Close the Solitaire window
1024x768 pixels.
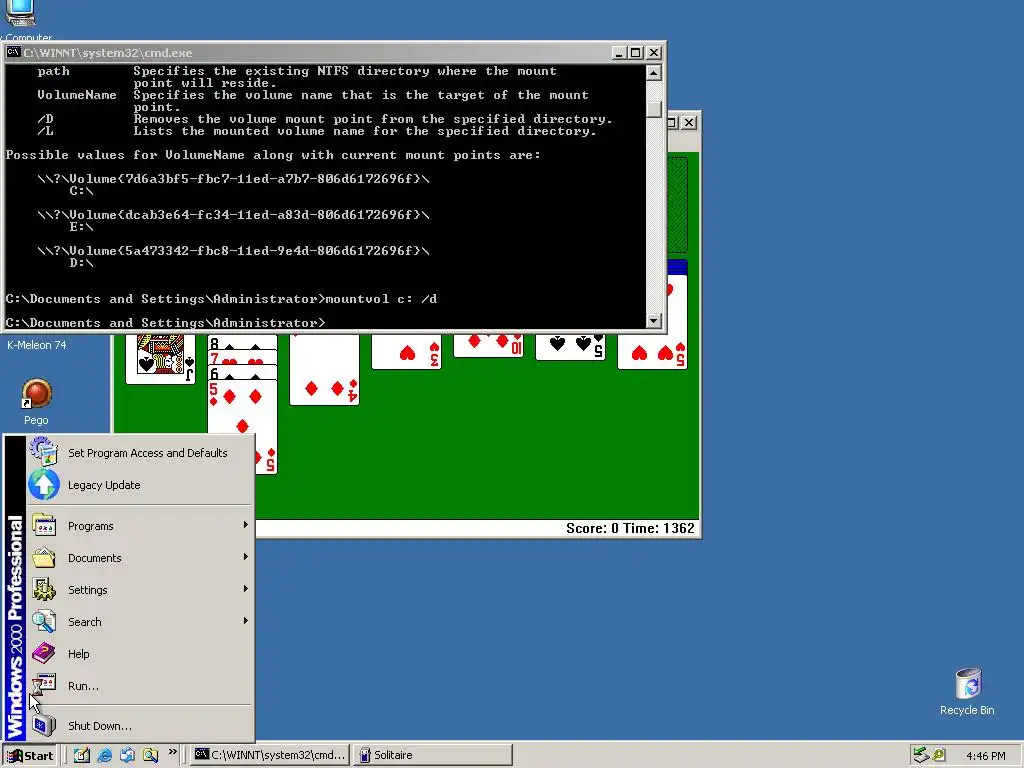(688, 122)
